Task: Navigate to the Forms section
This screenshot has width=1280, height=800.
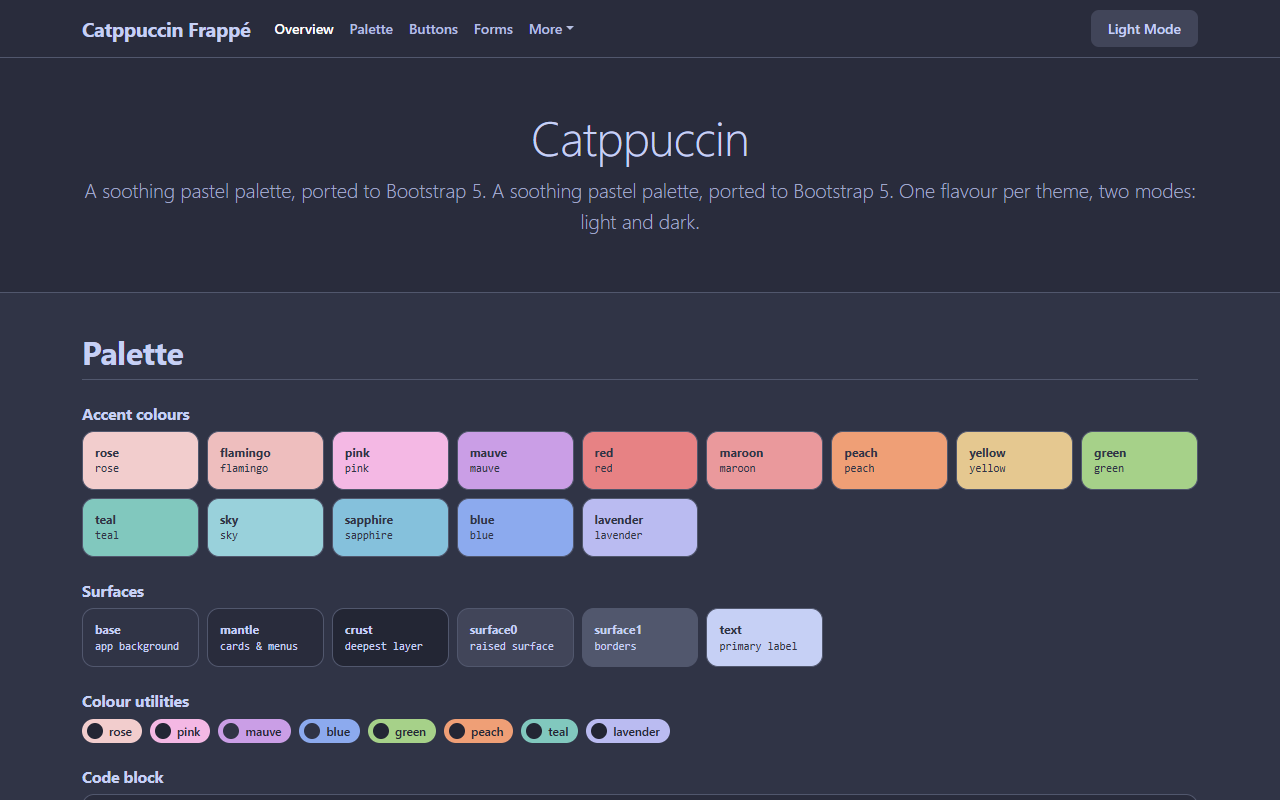Action: point(493,29)
